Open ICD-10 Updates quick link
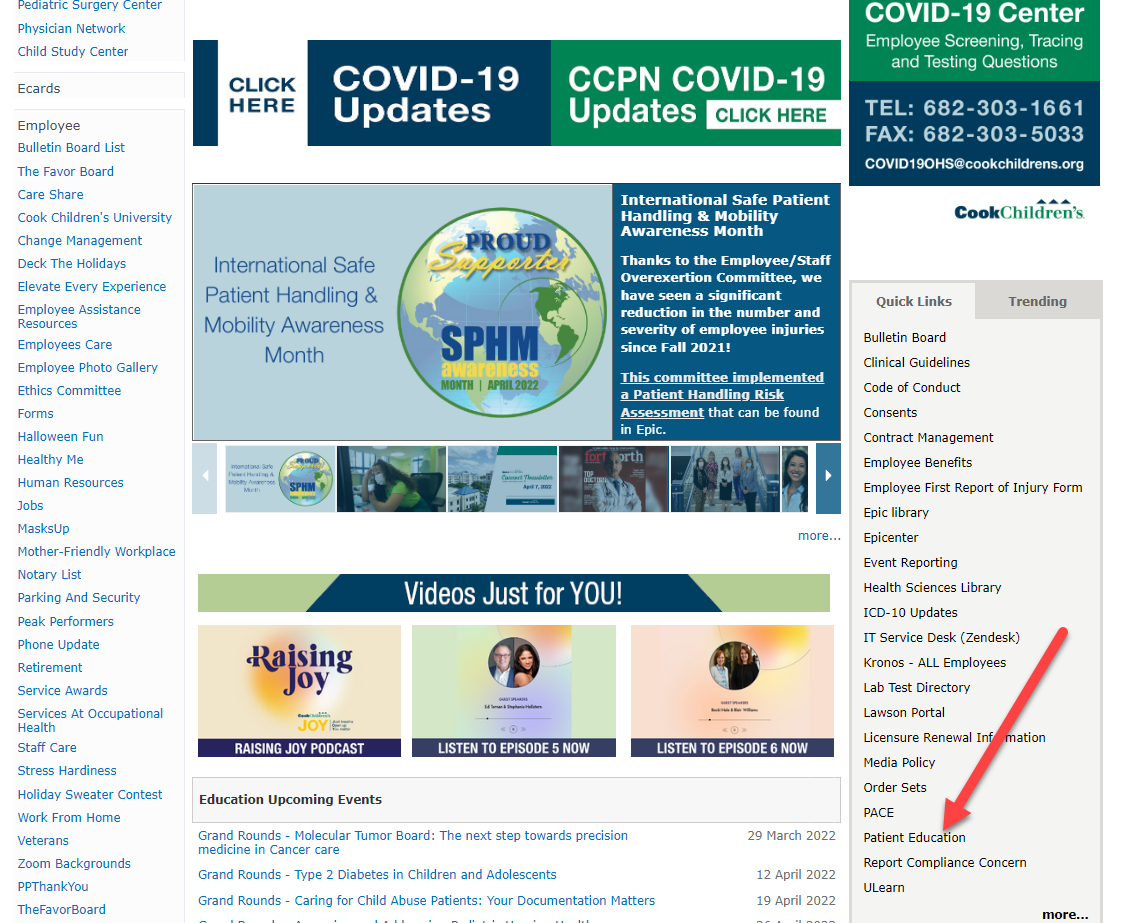Image resolution: width=1122 pixels, height=923 pixels. (x=910, y=612)
